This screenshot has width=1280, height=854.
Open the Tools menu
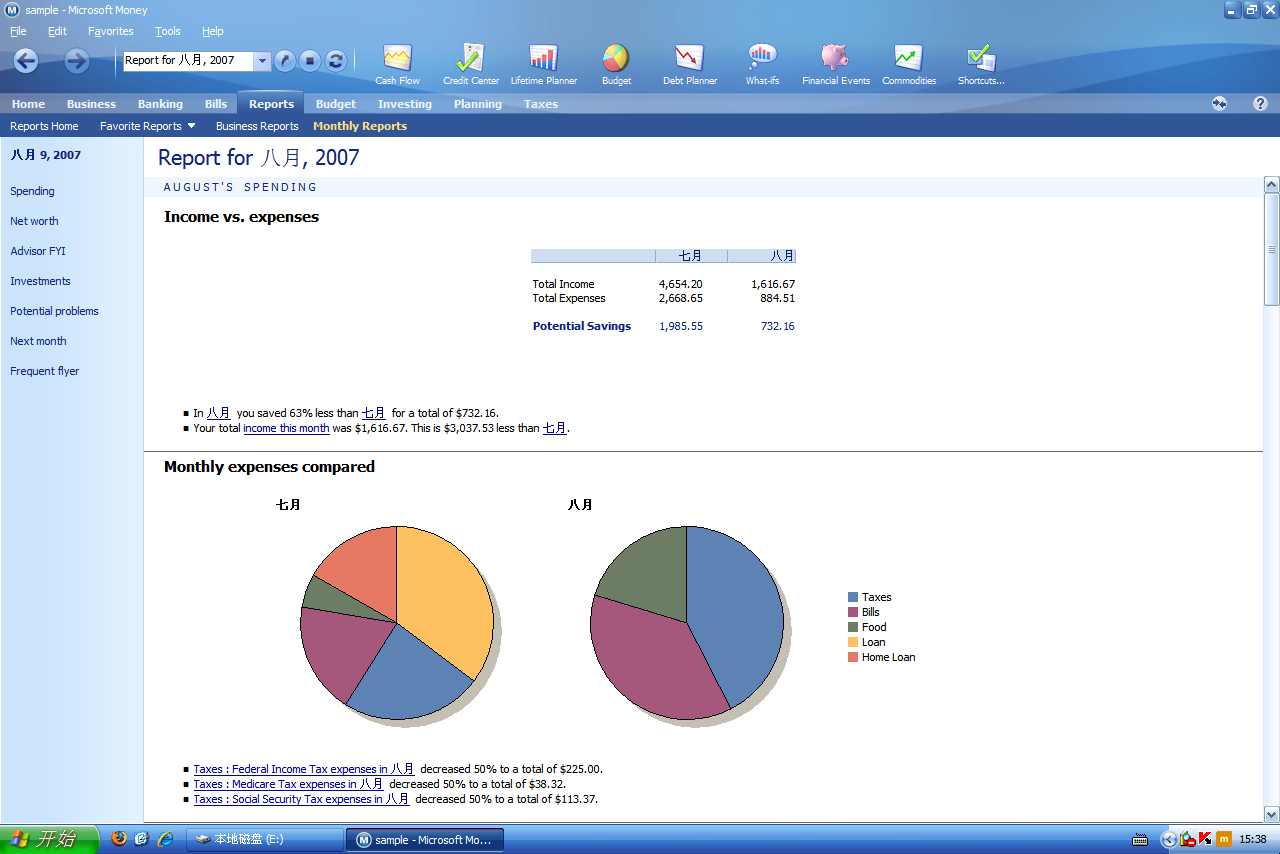click(167, 31)
